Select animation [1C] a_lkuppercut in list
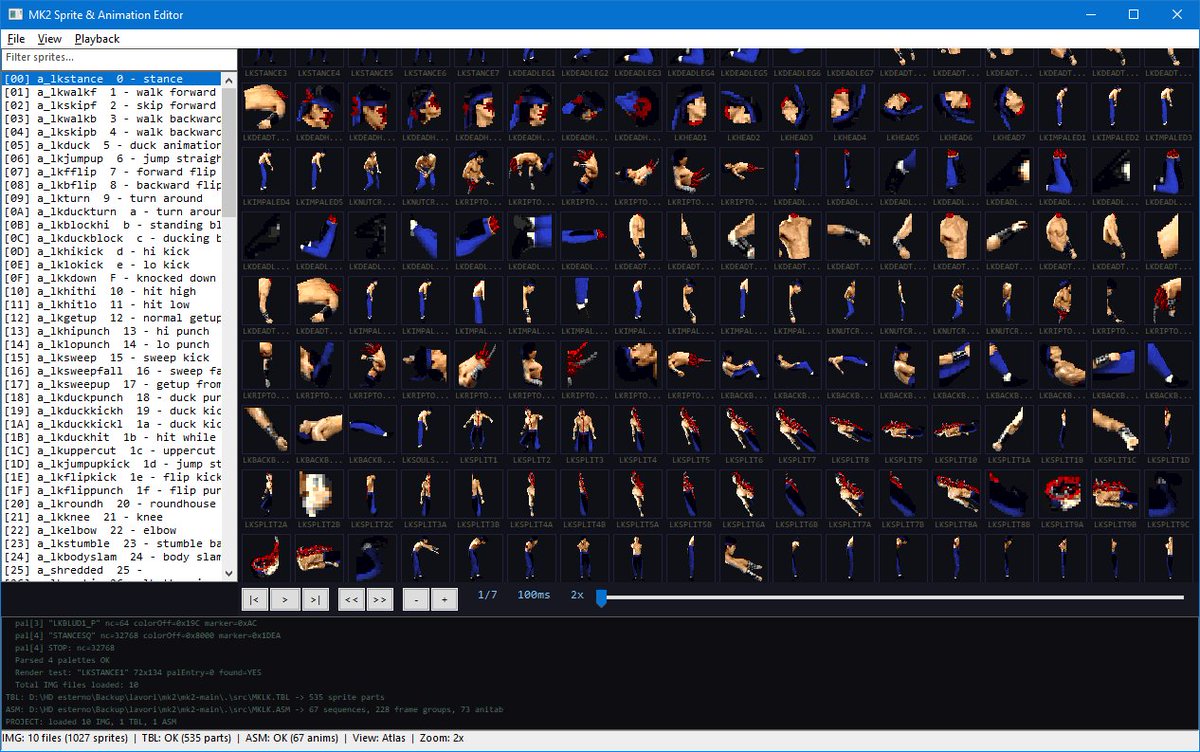Viewport: 1200px width, 752px height. coord(111,450)
